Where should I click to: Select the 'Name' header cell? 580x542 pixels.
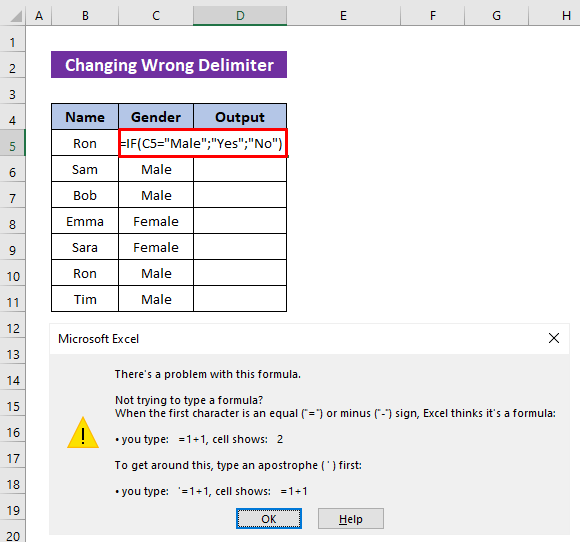tap(85, 117)
